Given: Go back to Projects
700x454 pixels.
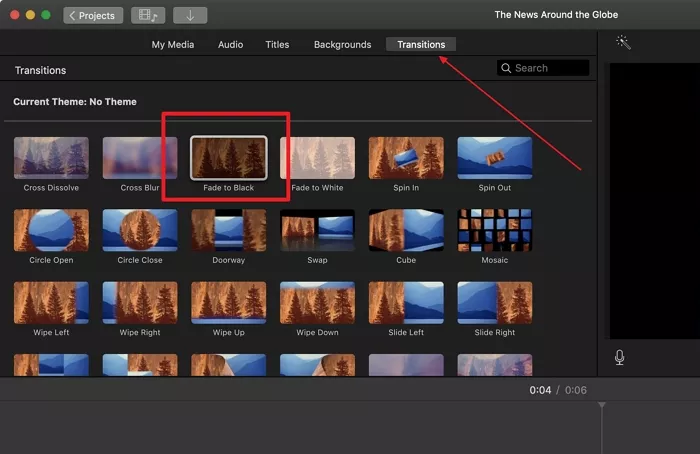Looking at the screenshot, I should (93, 16).
